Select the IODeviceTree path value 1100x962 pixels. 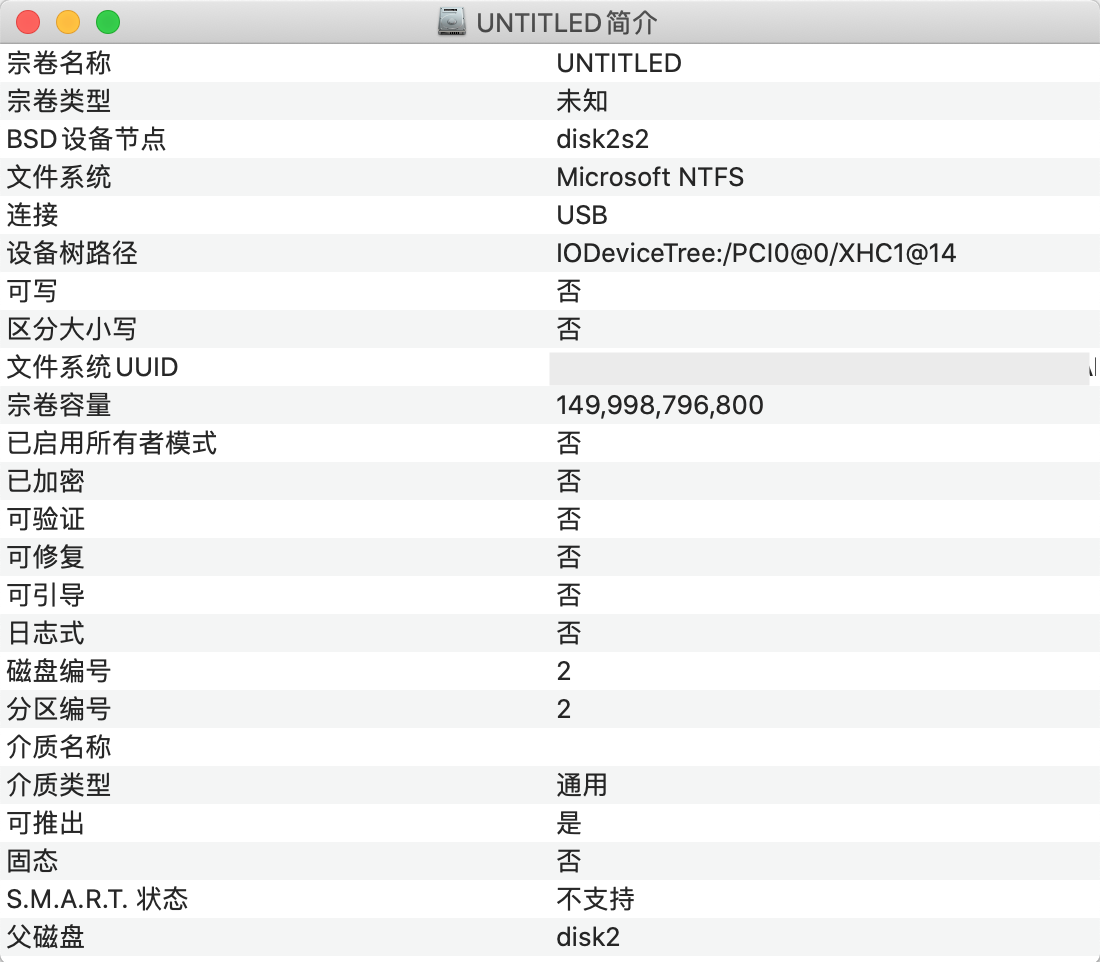click(756, 253)
